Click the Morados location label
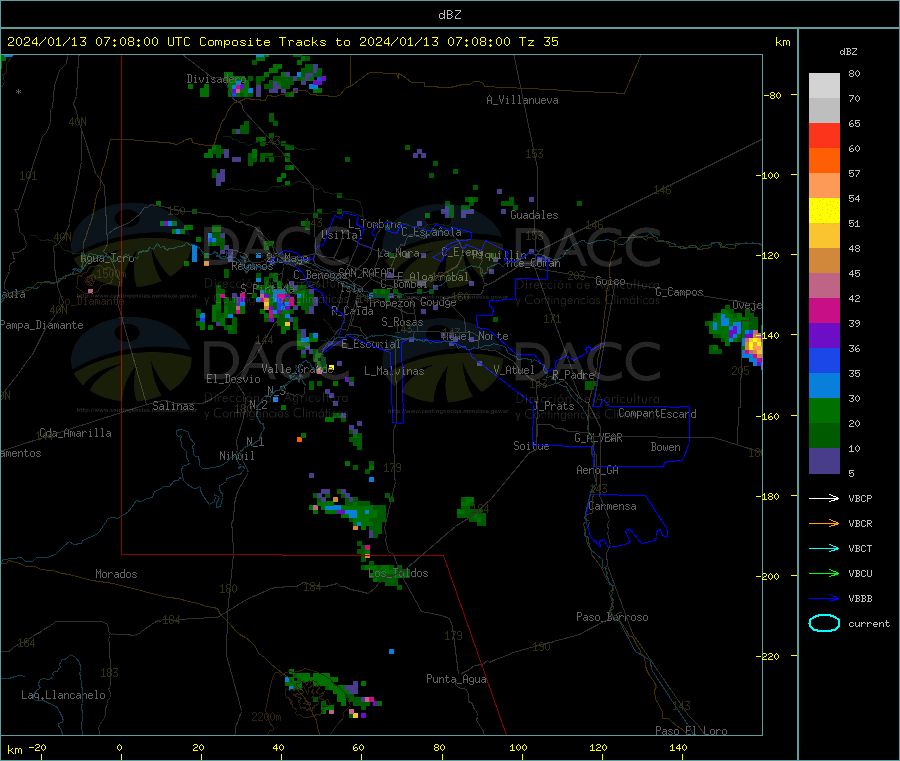The height and width of the screenshot is (761, 900). point(116,574)
